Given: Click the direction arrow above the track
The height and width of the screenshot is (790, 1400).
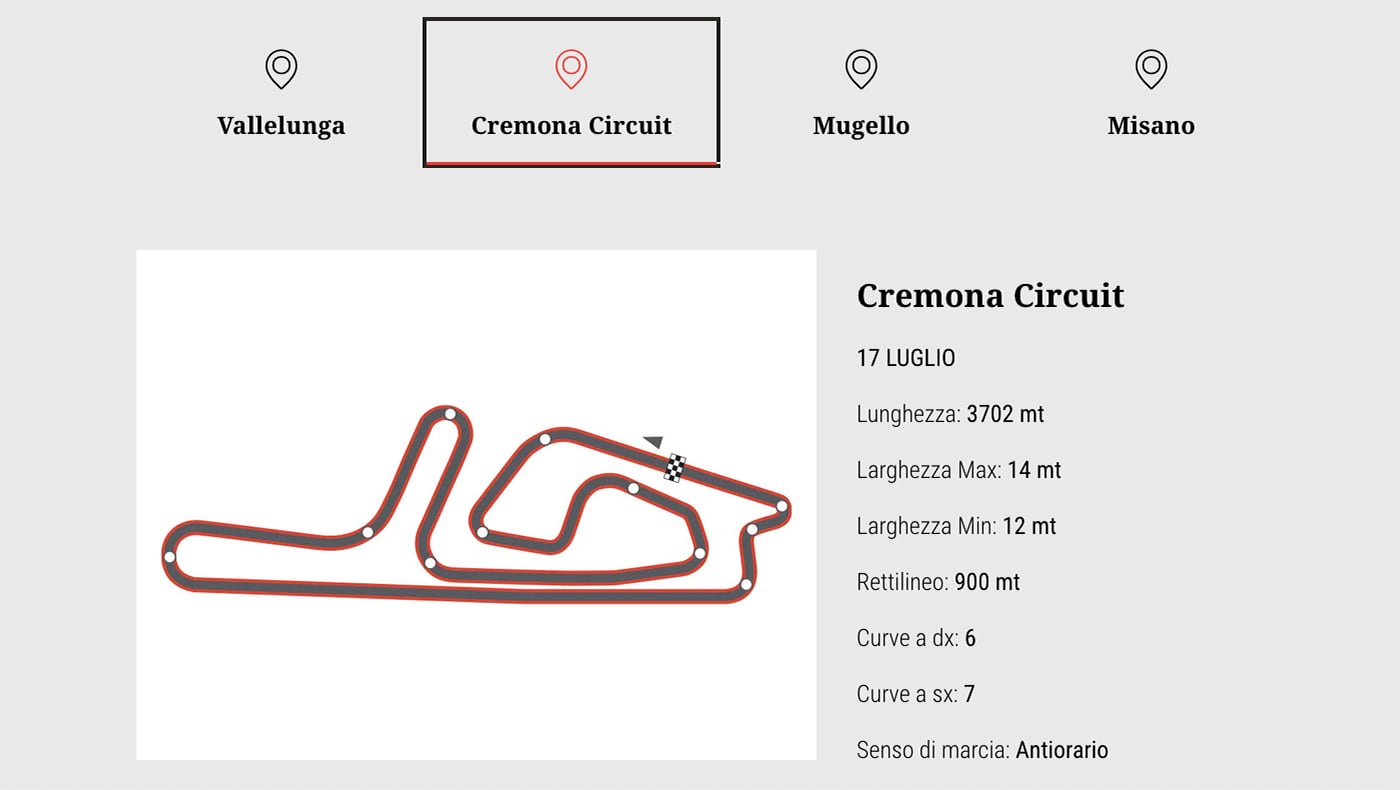Looking at the screenshot, I should coord(654,441).
